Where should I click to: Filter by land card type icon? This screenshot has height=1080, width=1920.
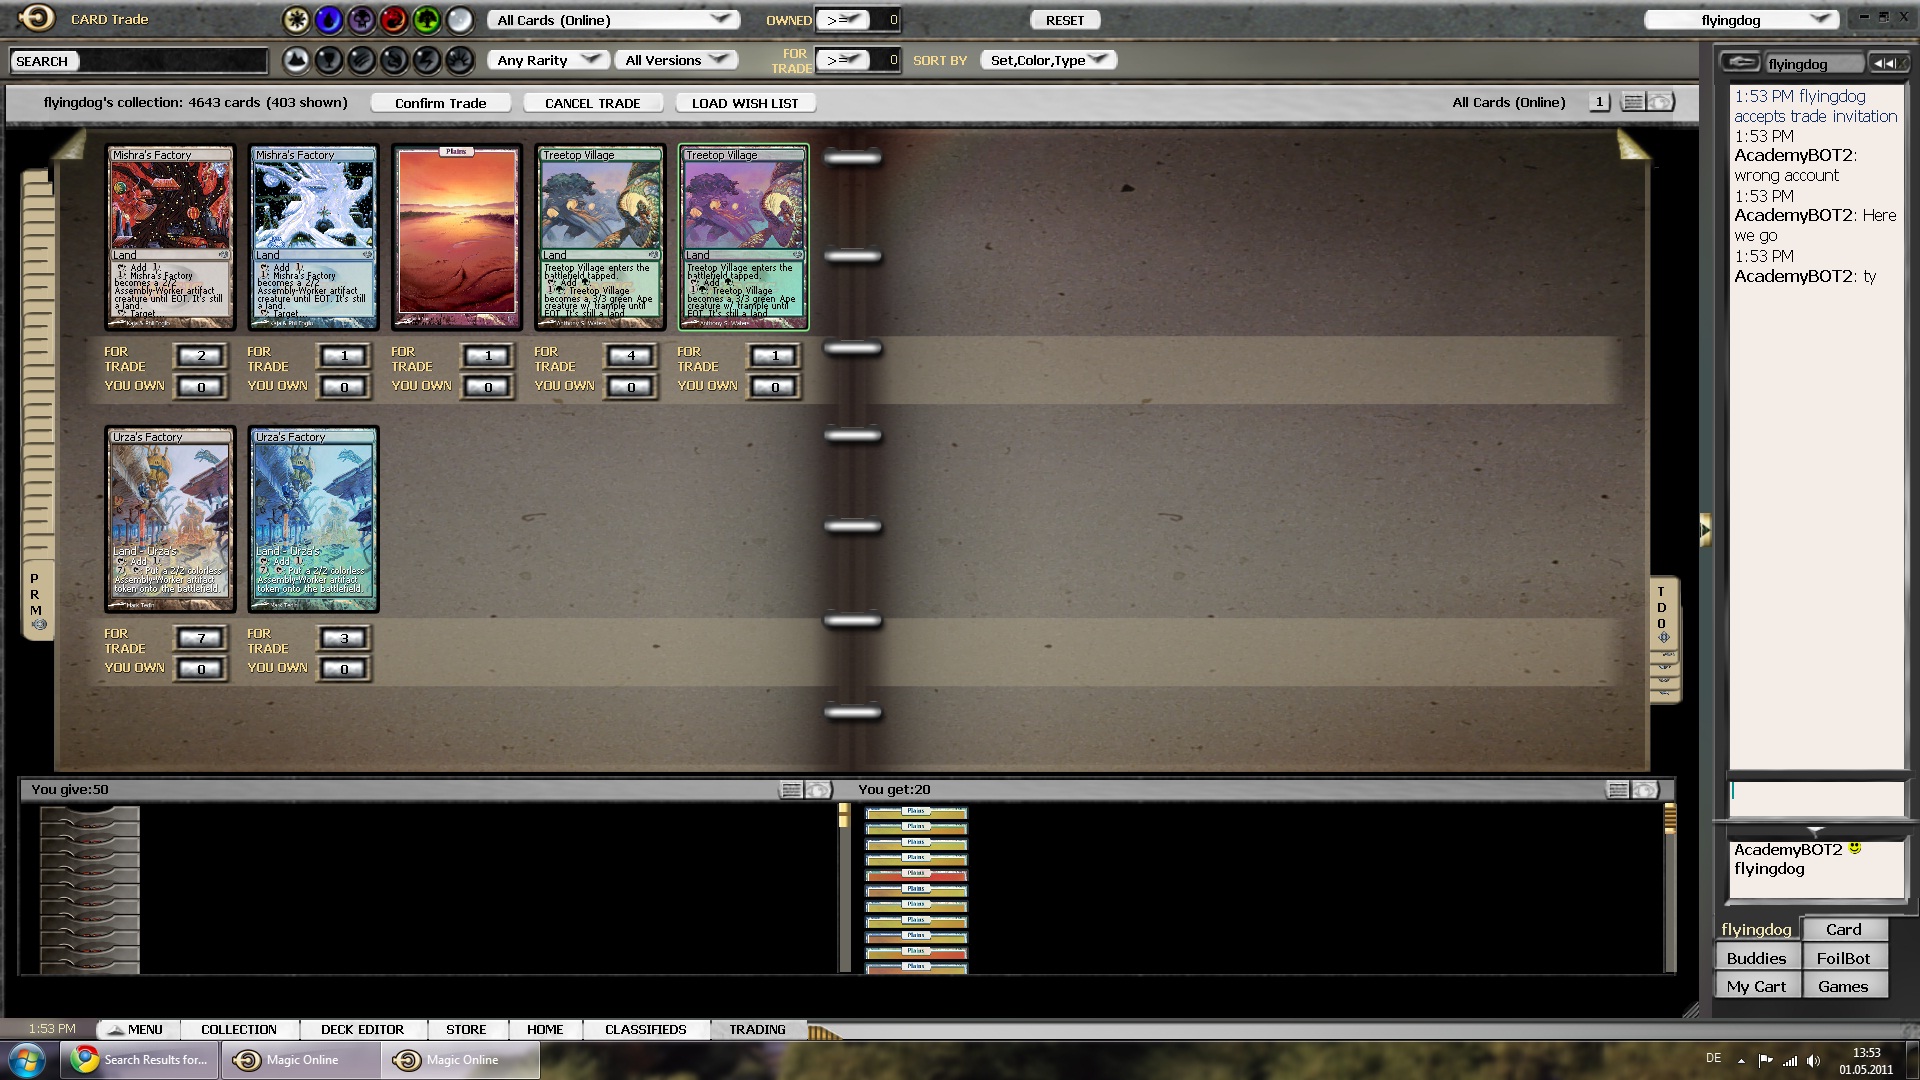(x=296, y=61)
